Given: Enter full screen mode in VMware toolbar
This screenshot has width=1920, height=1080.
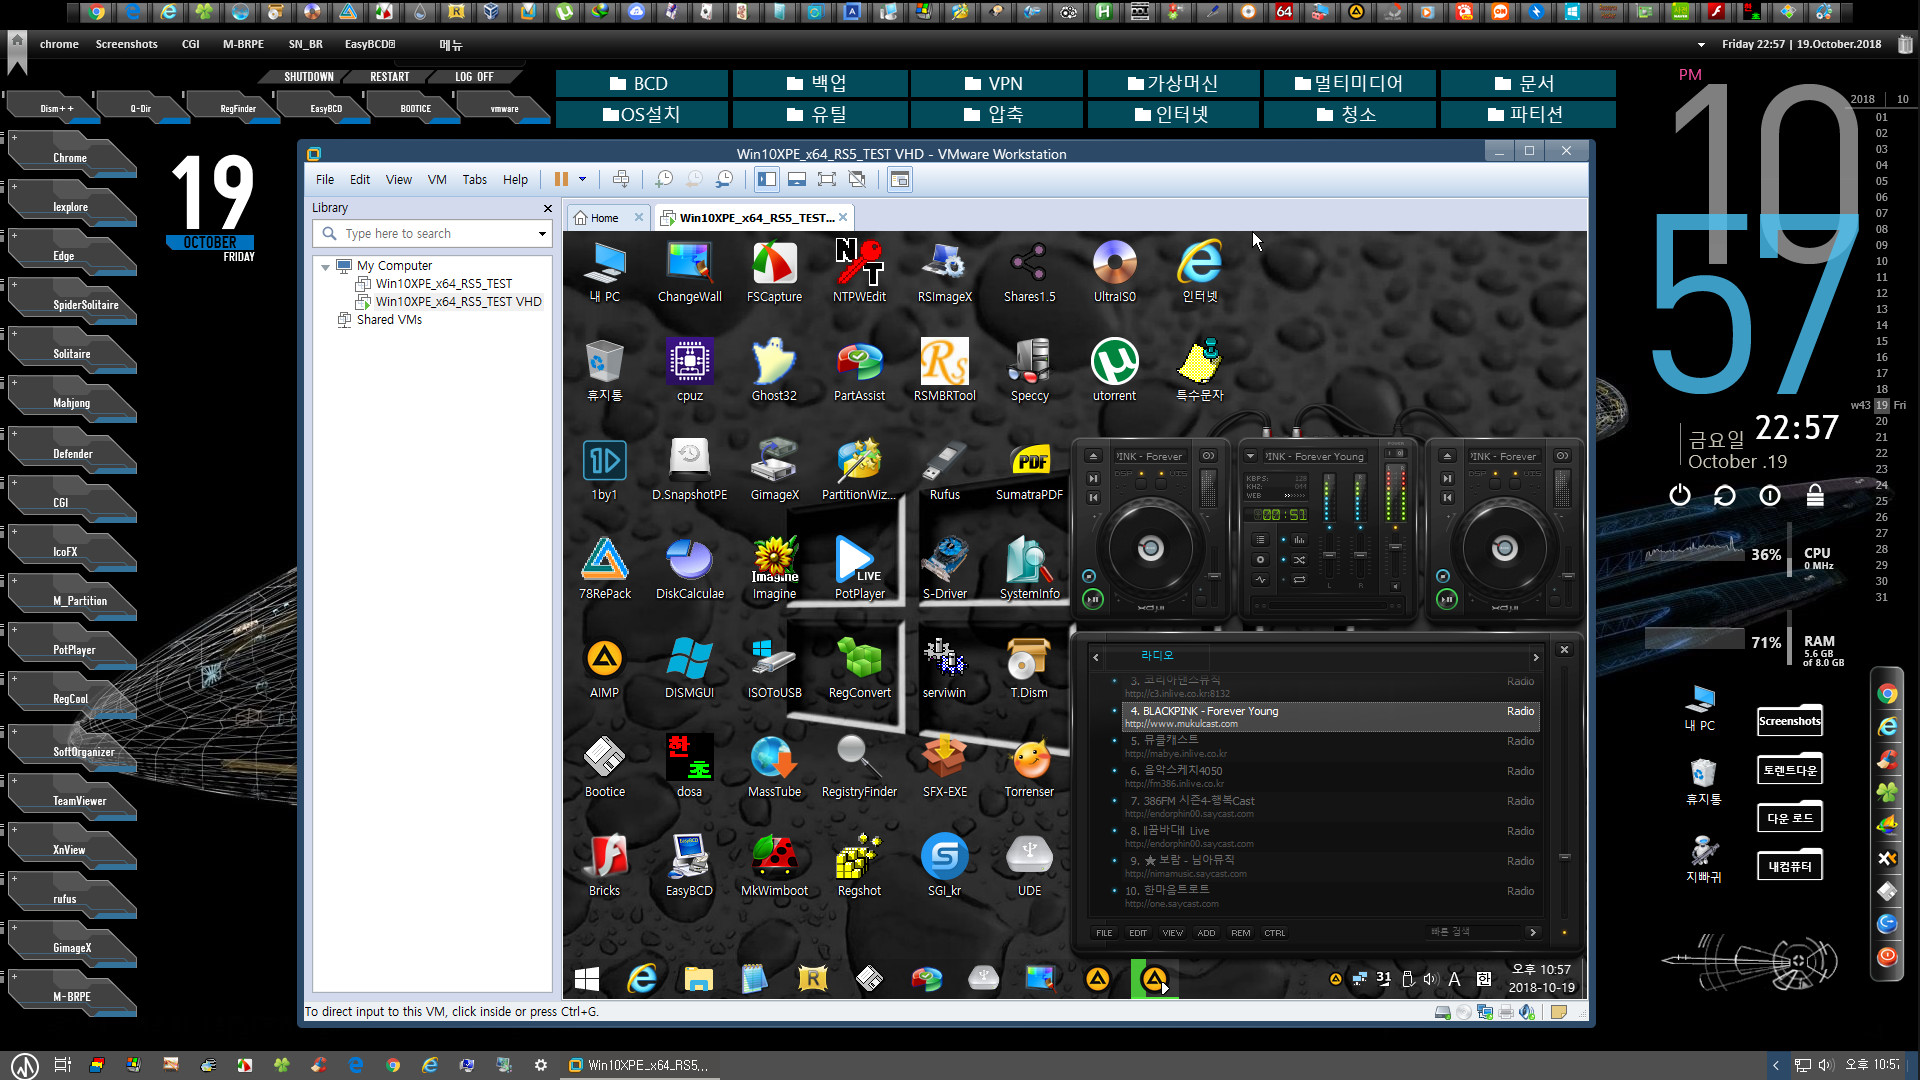Looking at the screenshot, I should (x=827, y=179).
